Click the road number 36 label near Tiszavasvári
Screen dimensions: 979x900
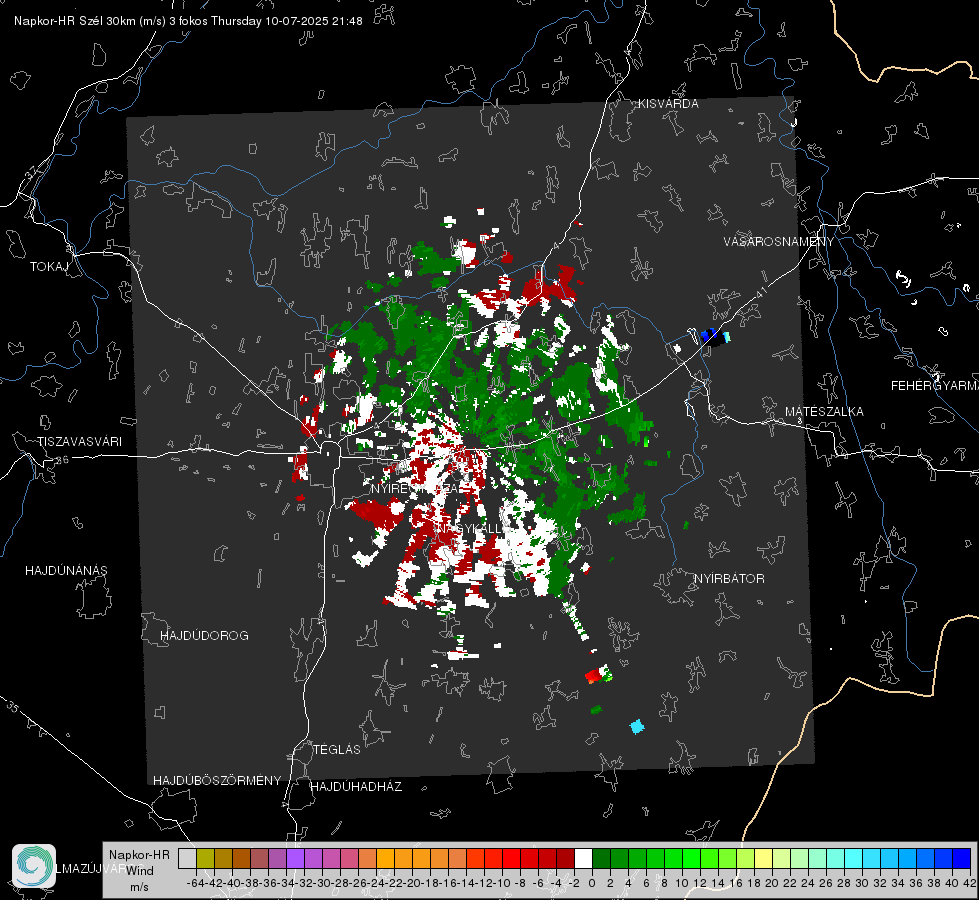click(62, 460)
